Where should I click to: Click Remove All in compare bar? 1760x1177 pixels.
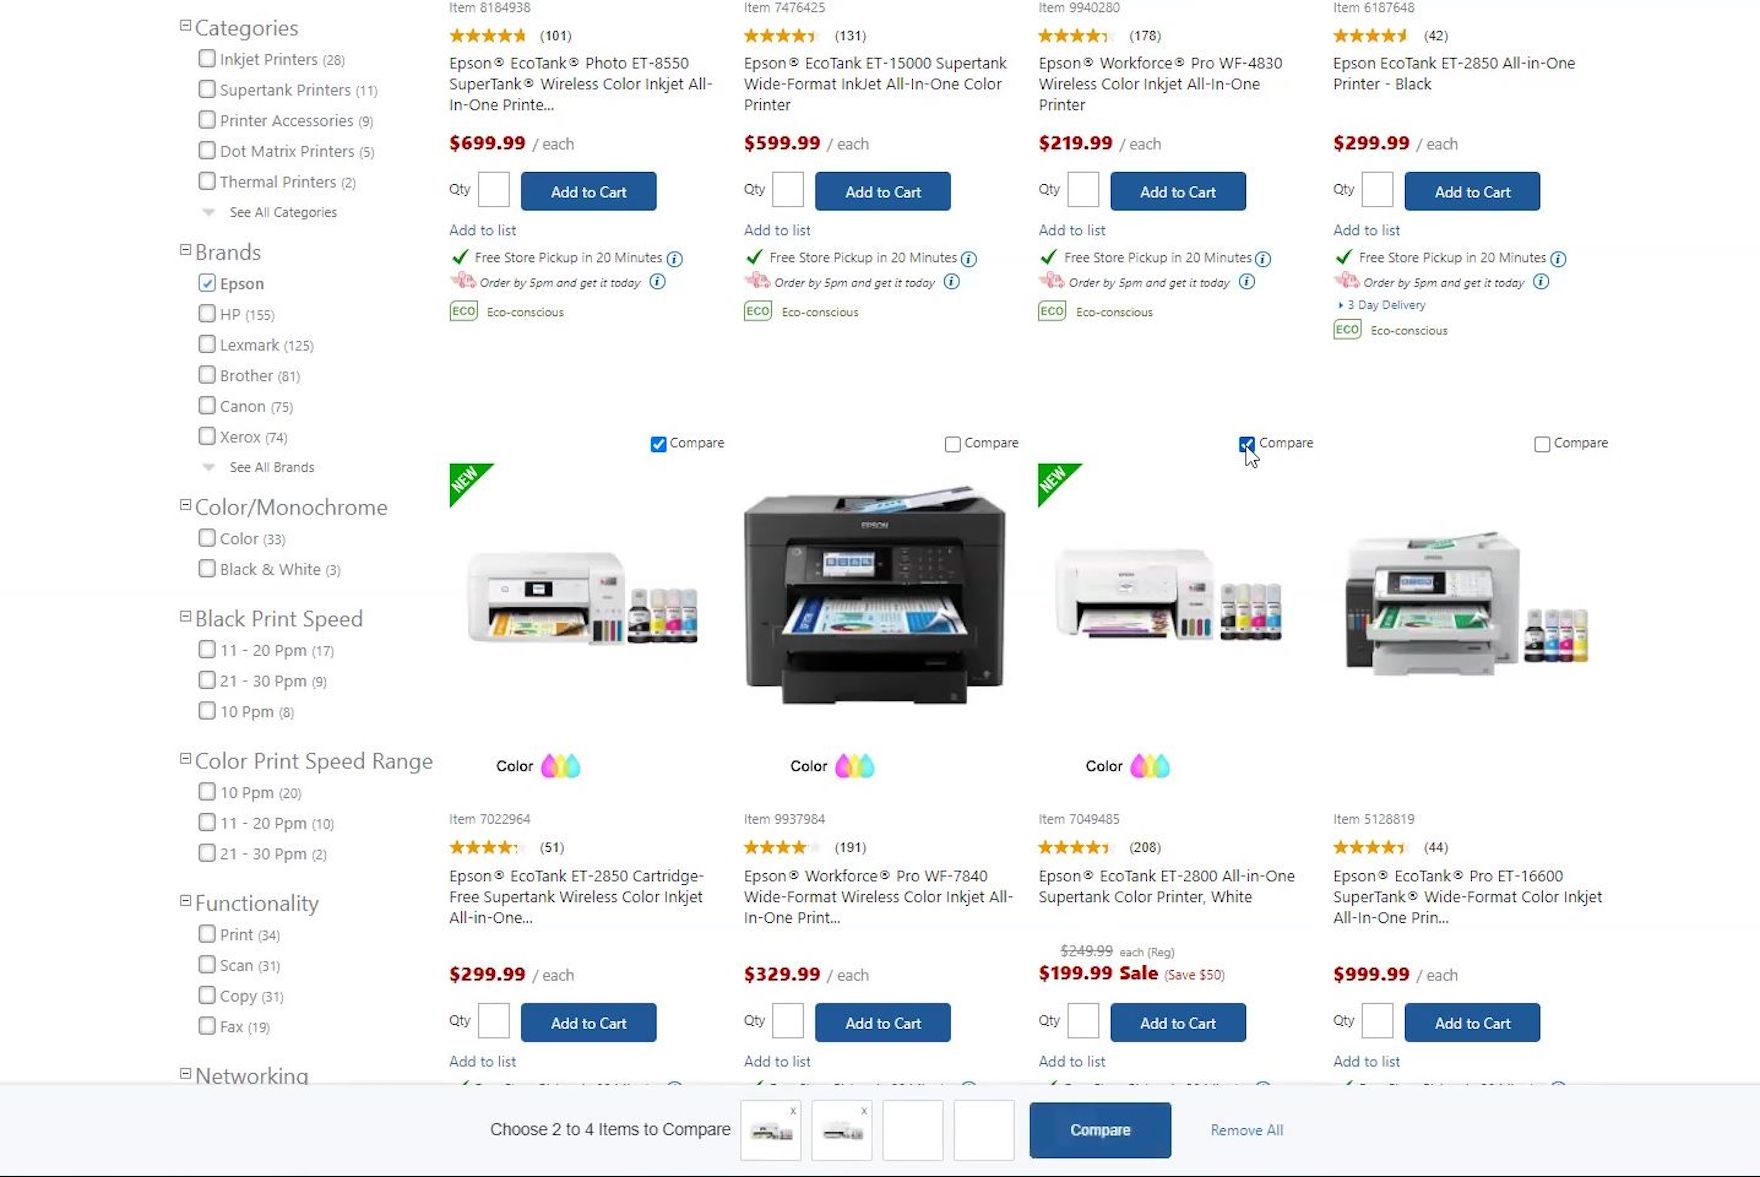[x=1247, y=1130]
